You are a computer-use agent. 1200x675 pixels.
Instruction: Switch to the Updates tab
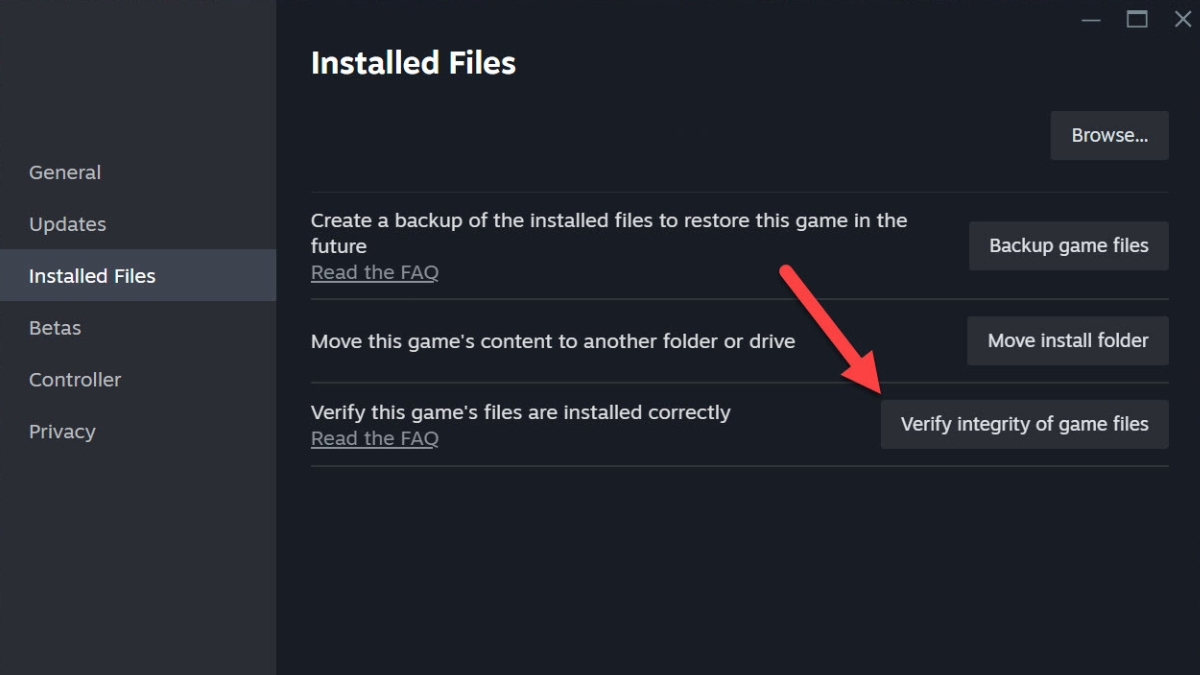click(68, 224)
